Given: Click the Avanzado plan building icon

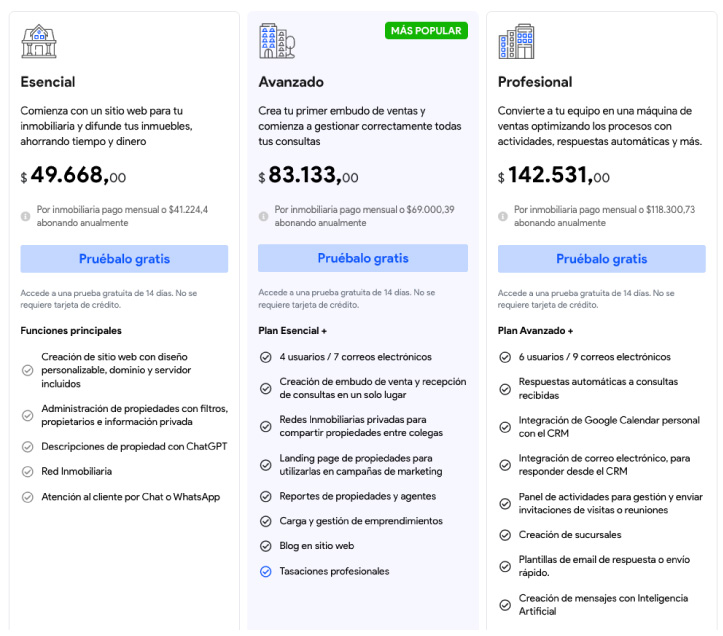Looking at the screenshot, I should tap(277, 42).
